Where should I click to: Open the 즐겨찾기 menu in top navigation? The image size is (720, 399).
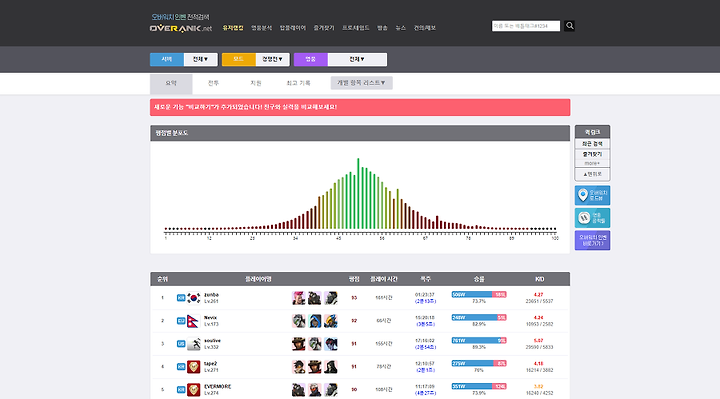324,28
